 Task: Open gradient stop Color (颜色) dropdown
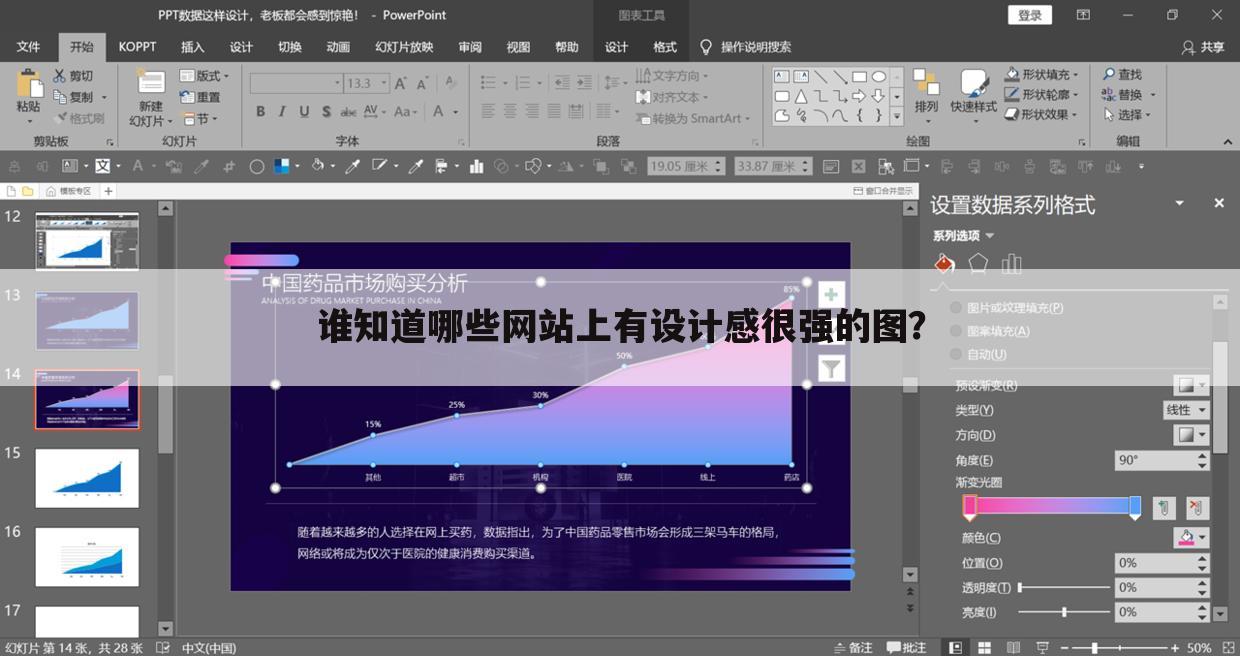click(x=1191, y=538)
